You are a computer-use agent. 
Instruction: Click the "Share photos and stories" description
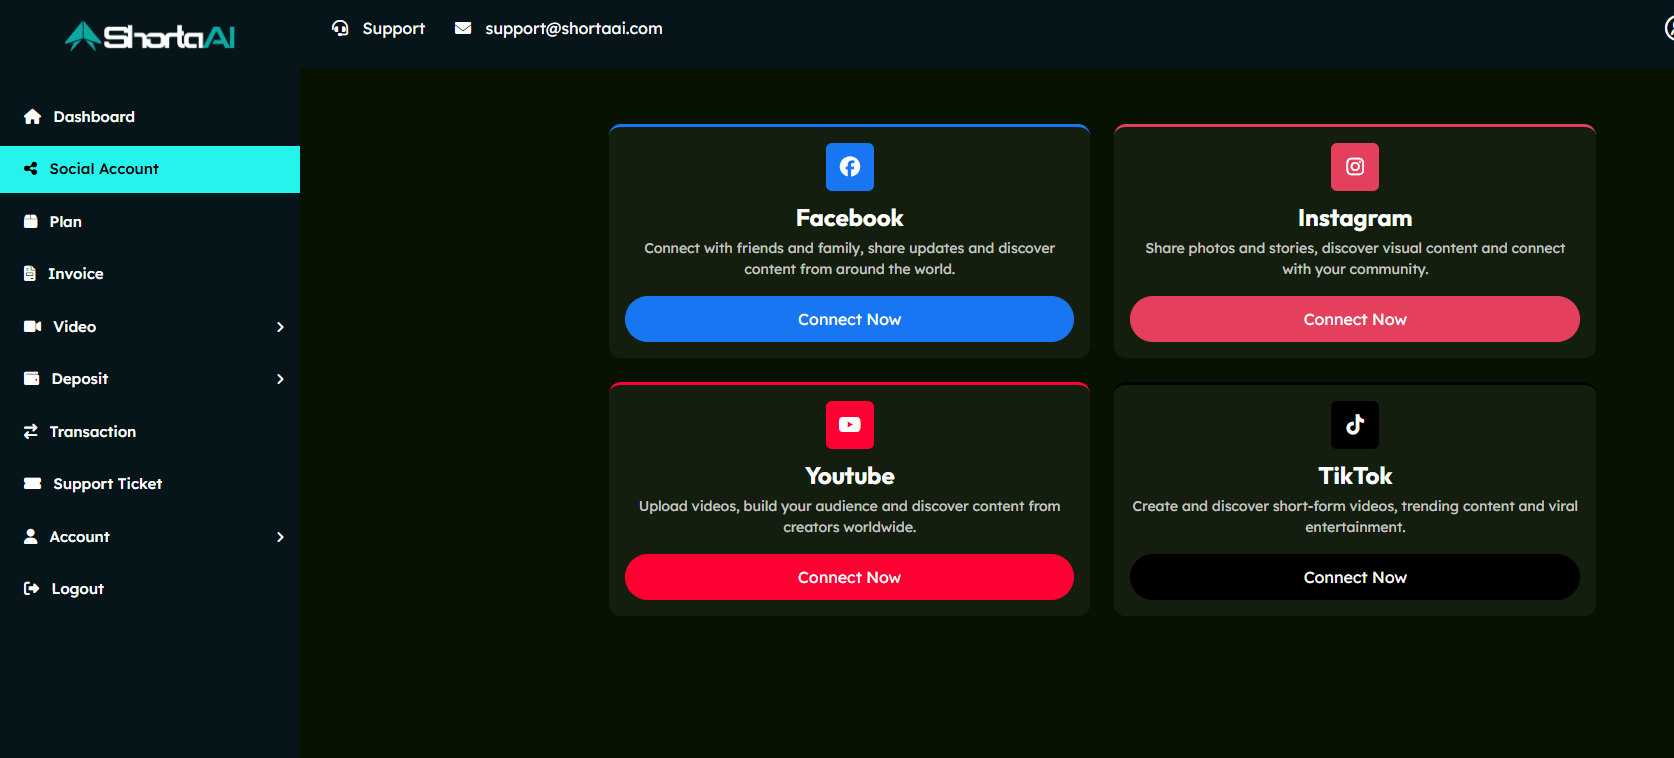point(1355,258)
